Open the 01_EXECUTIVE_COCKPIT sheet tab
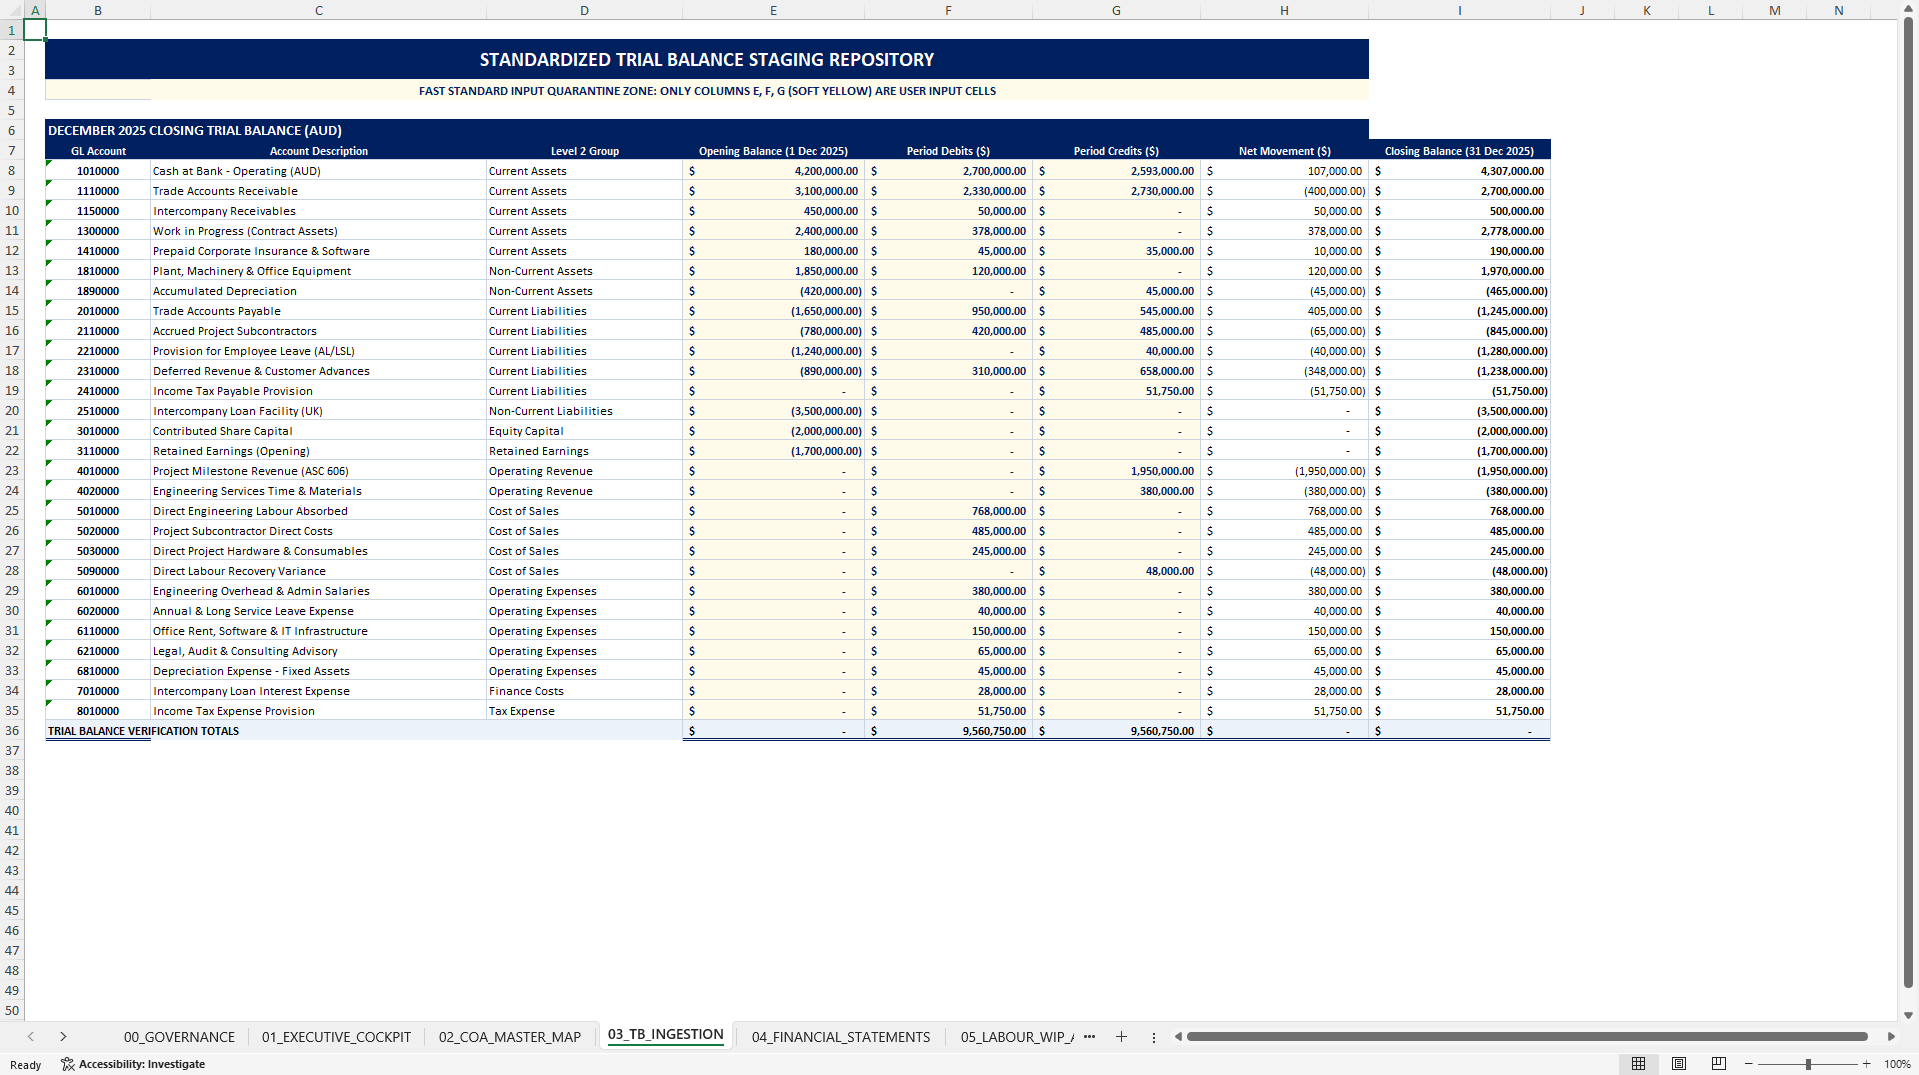Image resolution: width=1919 pixels, height=1075 pixels. [x=336, y=1037]
